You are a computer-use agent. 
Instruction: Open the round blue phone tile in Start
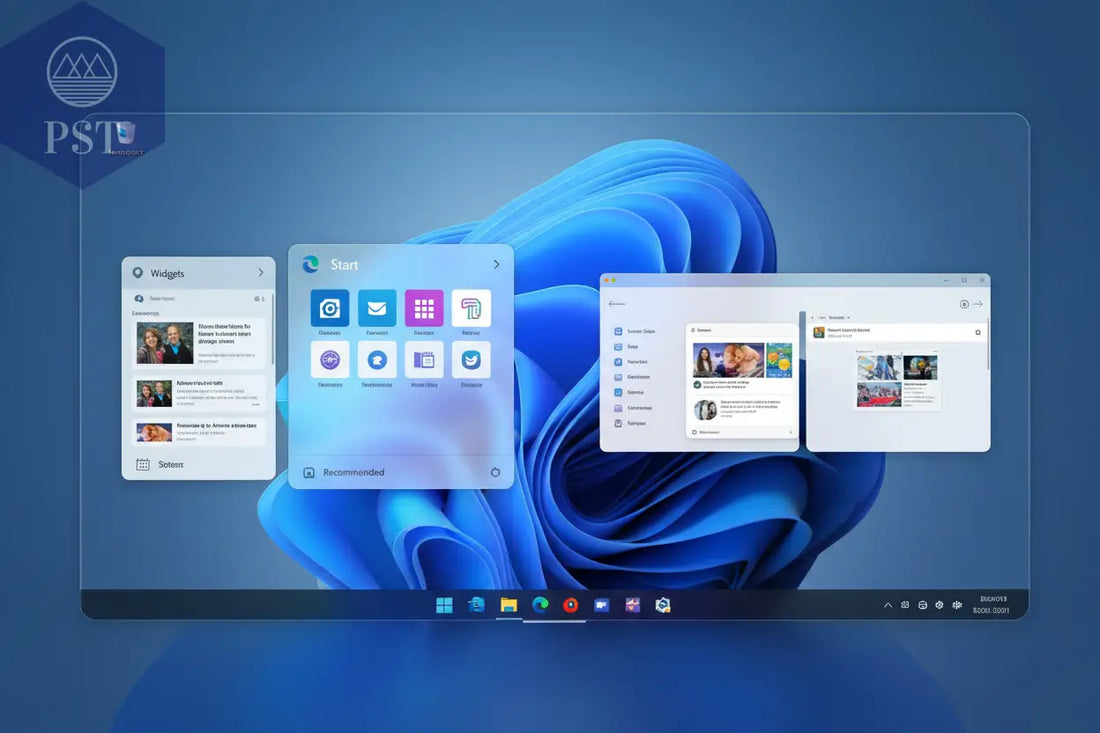pos(377,360)
